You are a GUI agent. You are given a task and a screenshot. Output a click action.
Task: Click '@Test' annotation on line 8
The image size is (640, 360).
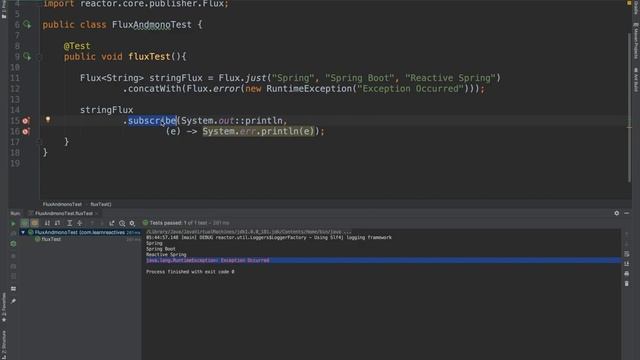click(77, 46)
